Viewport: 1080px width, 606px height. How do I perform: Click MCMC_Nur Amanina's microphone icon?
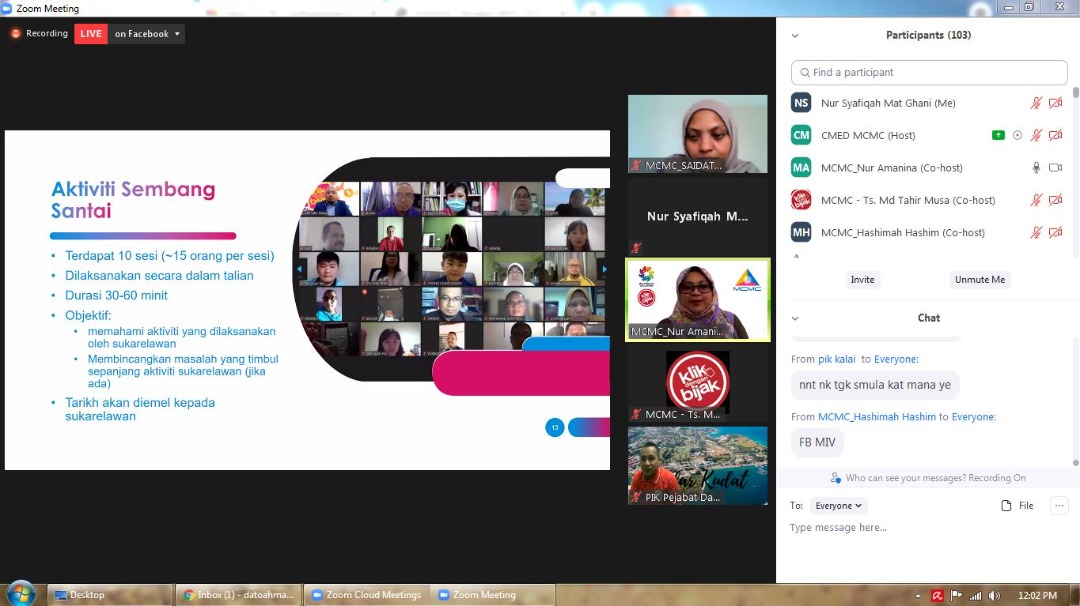(x=1036, y=168)
